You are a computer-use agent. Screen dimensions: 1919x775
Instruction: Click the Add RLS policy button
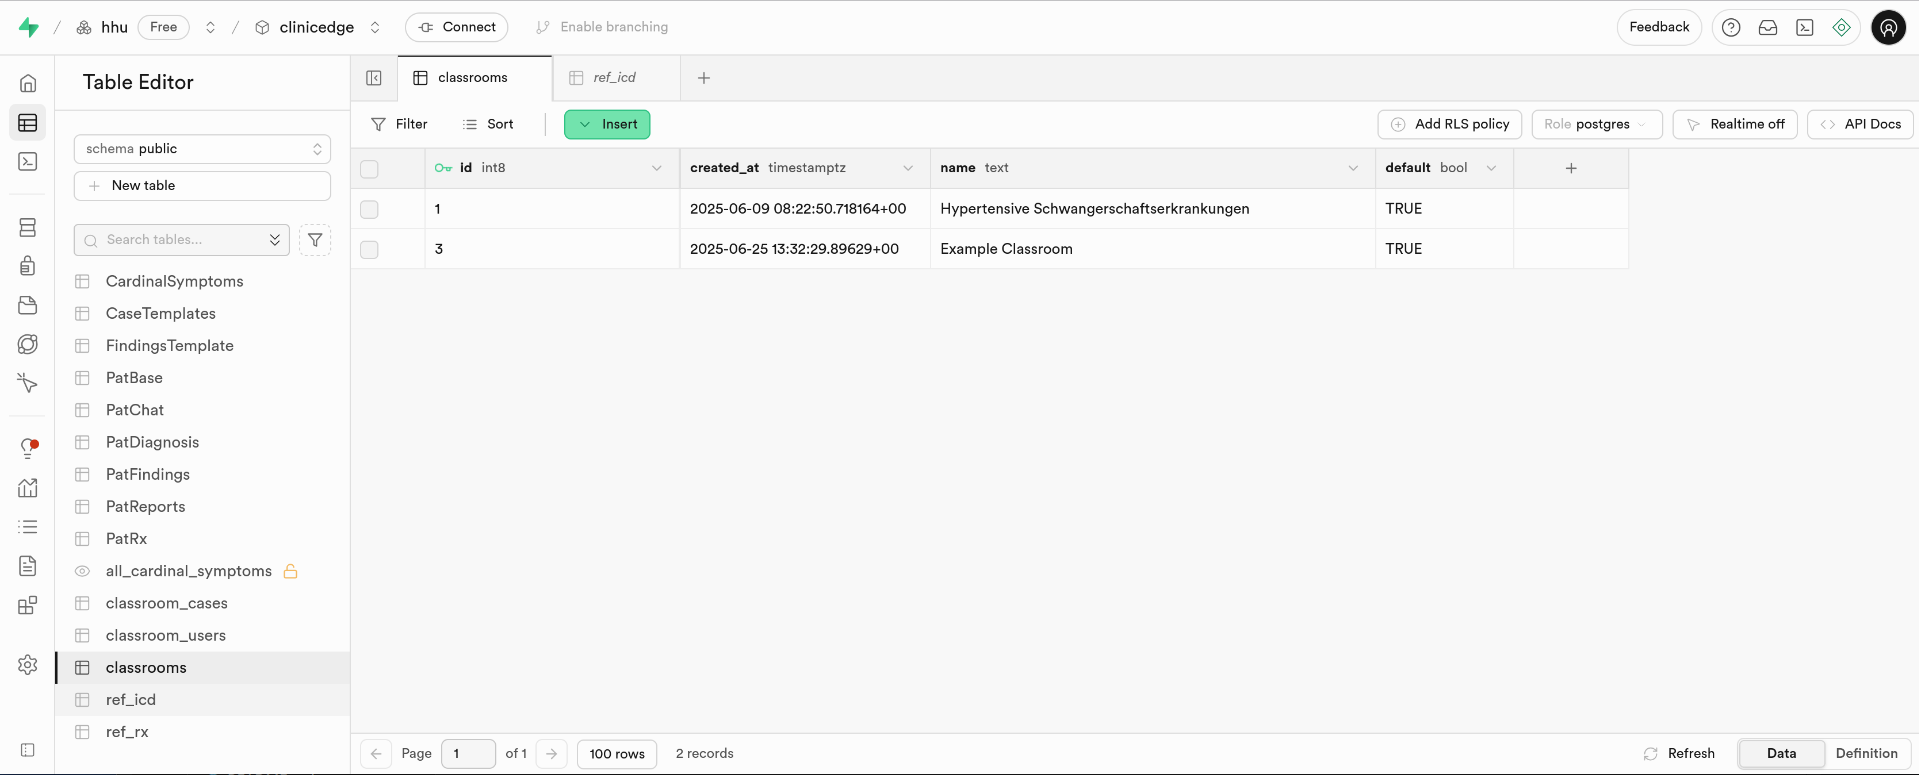1450,124
